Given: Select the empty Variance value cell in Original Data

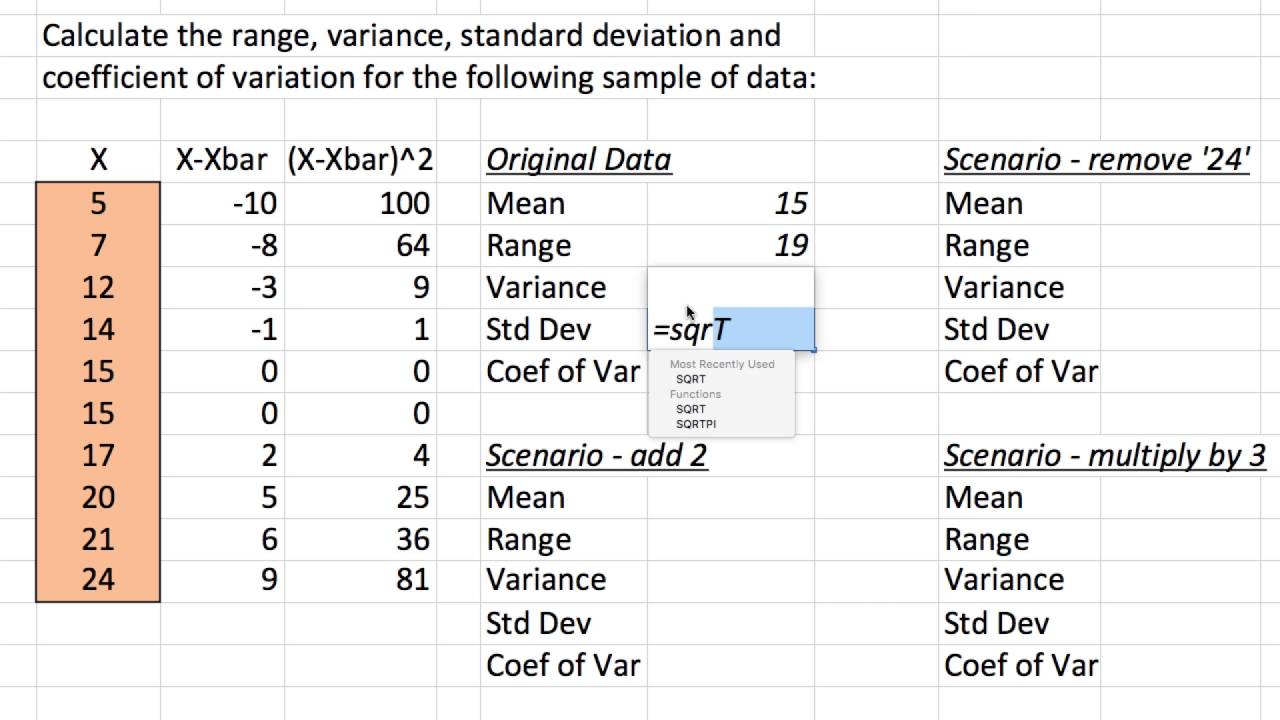Looking at the screenshot, I should tap(731, 287).
